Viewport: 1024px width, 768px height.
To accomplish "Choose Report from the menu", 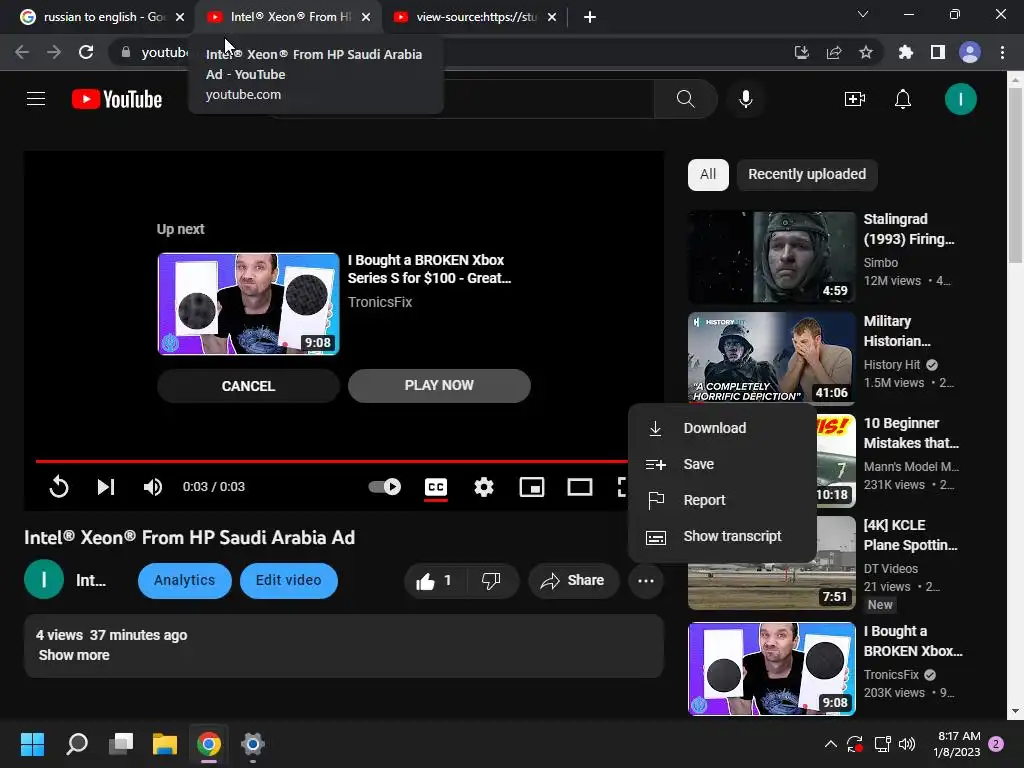I will 722,500.
